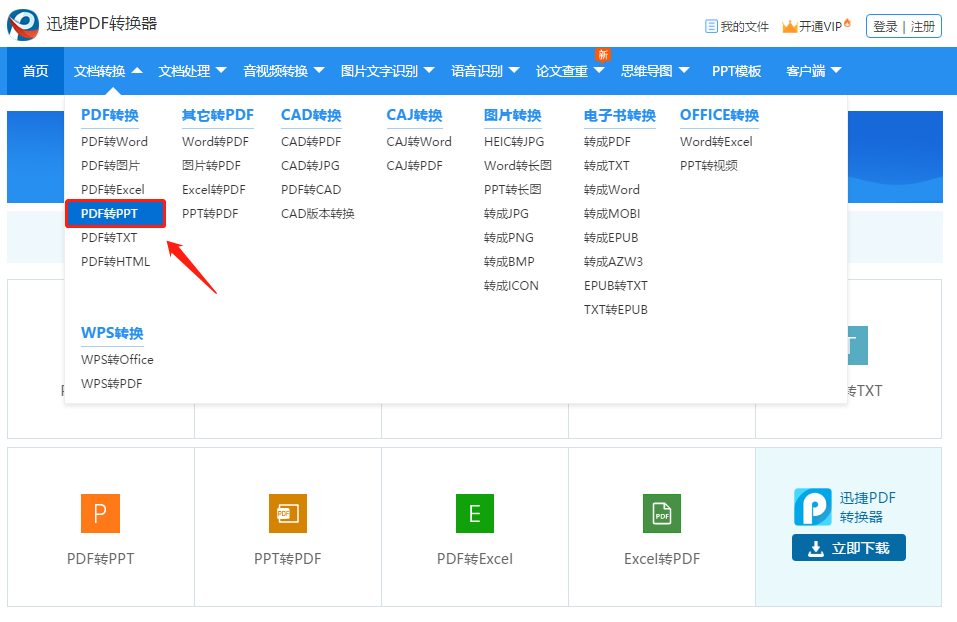The width and height of the screenshot is (957, 622).
Task: Expand the 音视频转换 dropdown
Action: click(x=284, y=71)
